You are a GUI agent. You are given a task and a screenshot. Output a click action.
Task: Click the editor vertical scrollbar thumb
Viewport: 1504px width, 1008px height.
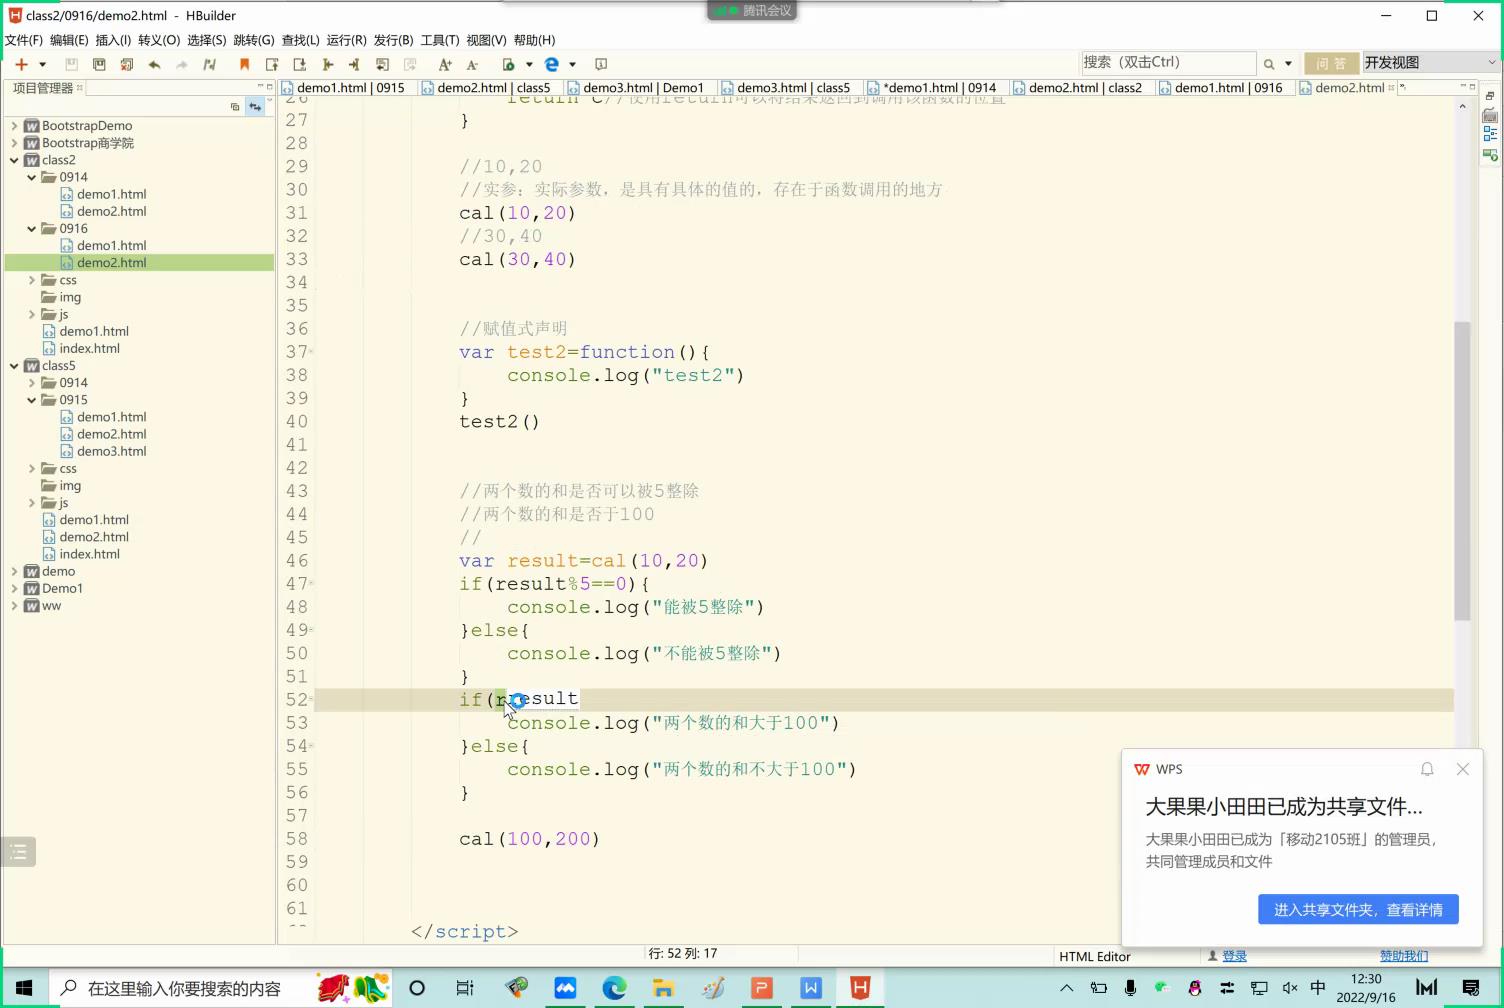pyautogui.click(x=1462, y=470)
